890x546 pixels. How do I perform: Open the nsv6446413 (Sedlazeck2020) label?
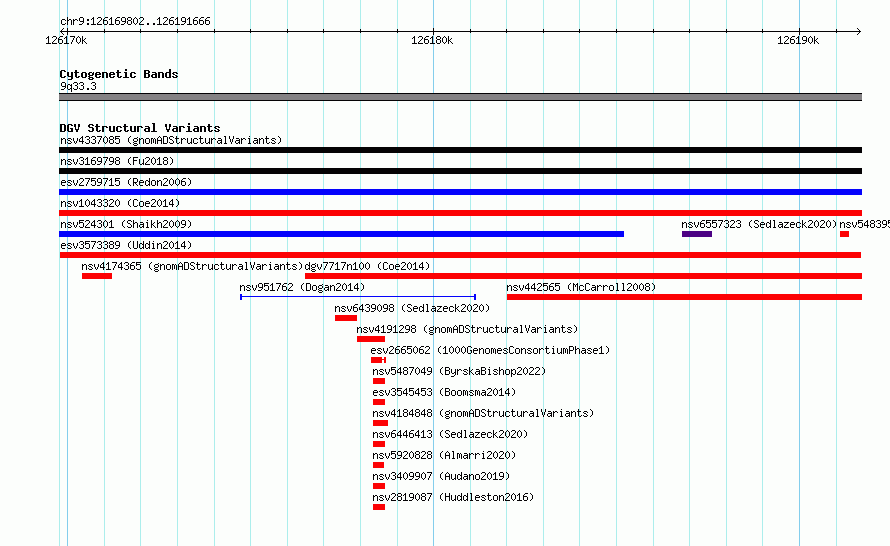click(450, 434)
